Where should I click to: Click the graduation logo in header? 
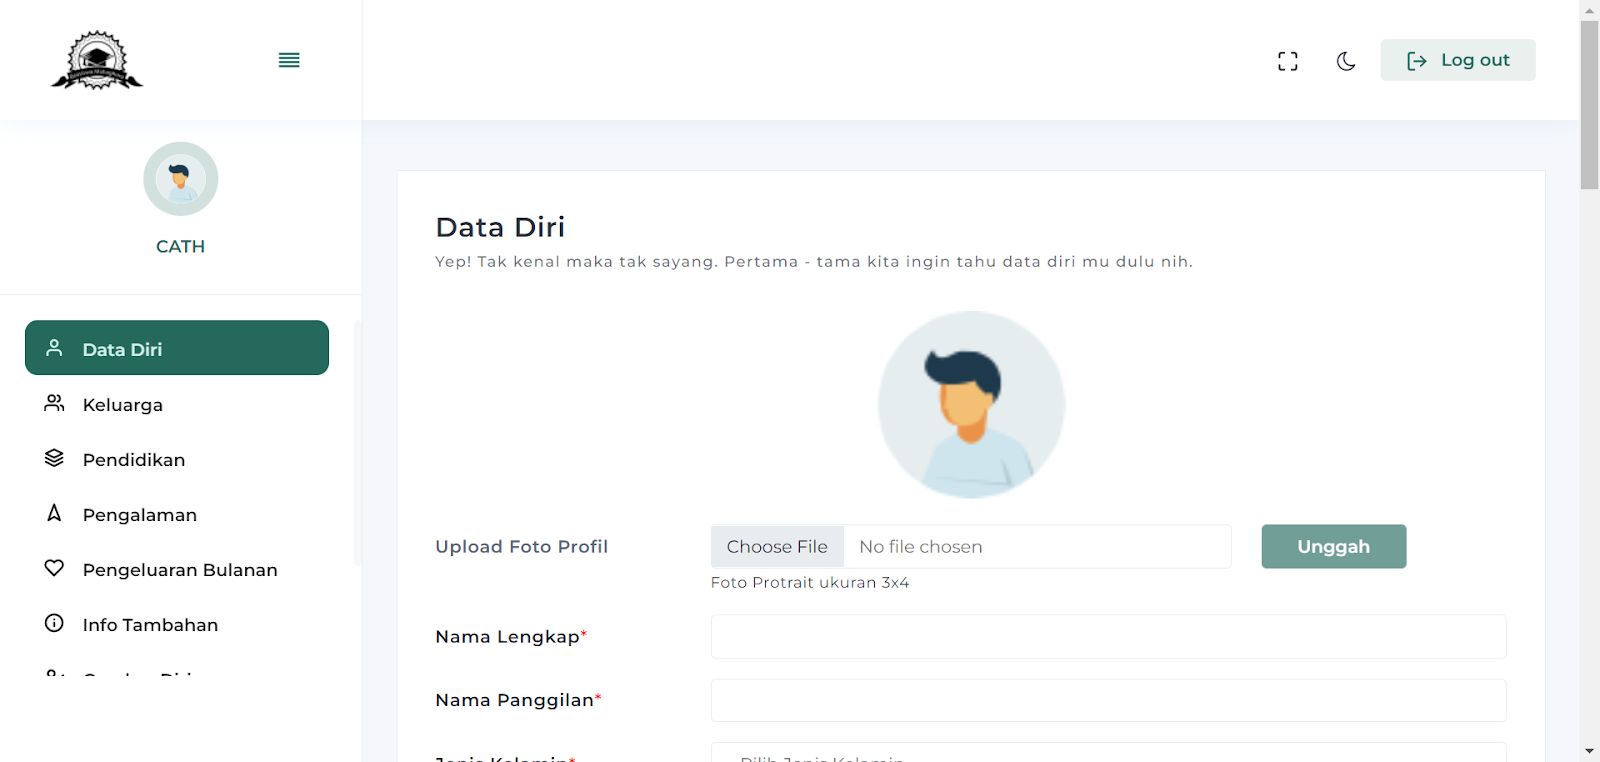[97, 60]
